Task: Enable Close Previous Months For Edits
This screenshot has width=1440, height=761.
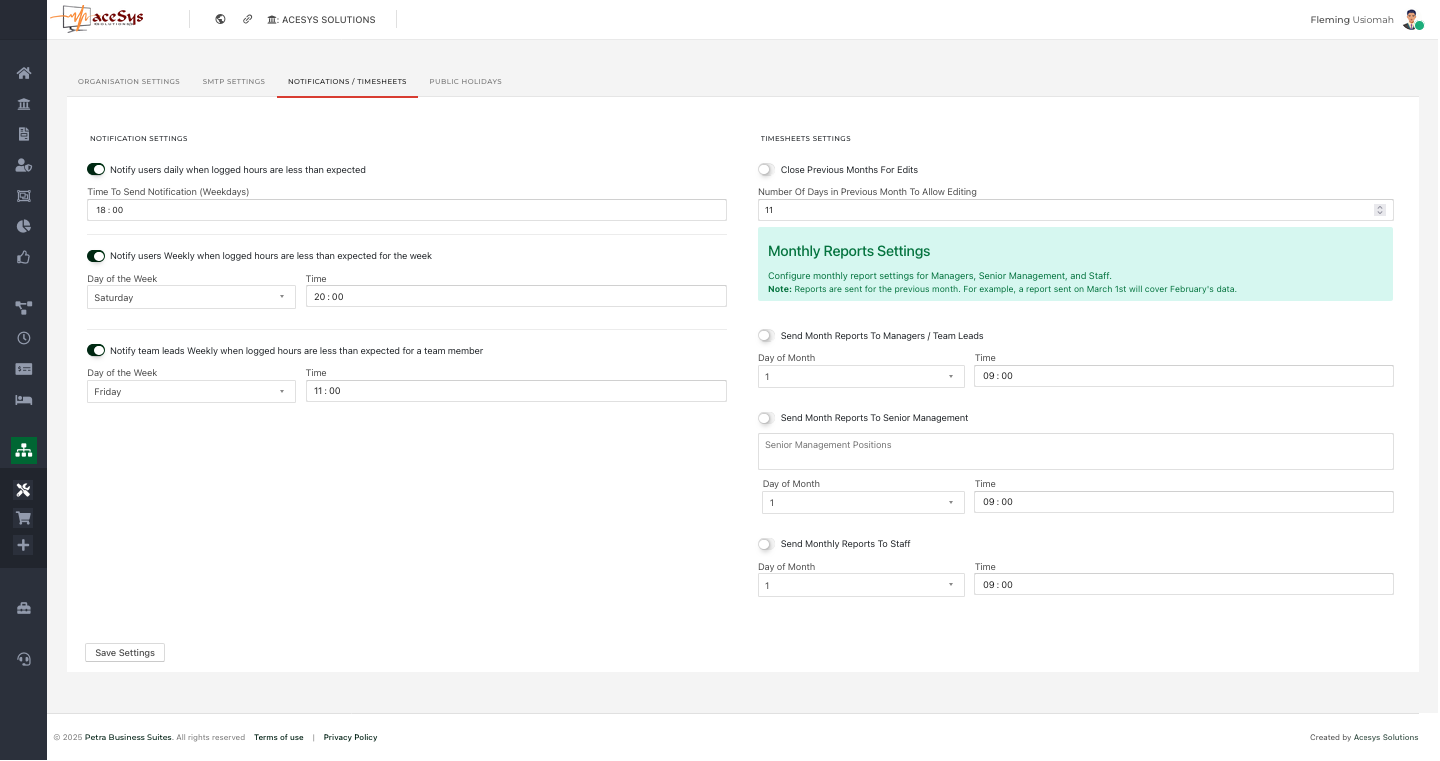Action: (766, 170)
